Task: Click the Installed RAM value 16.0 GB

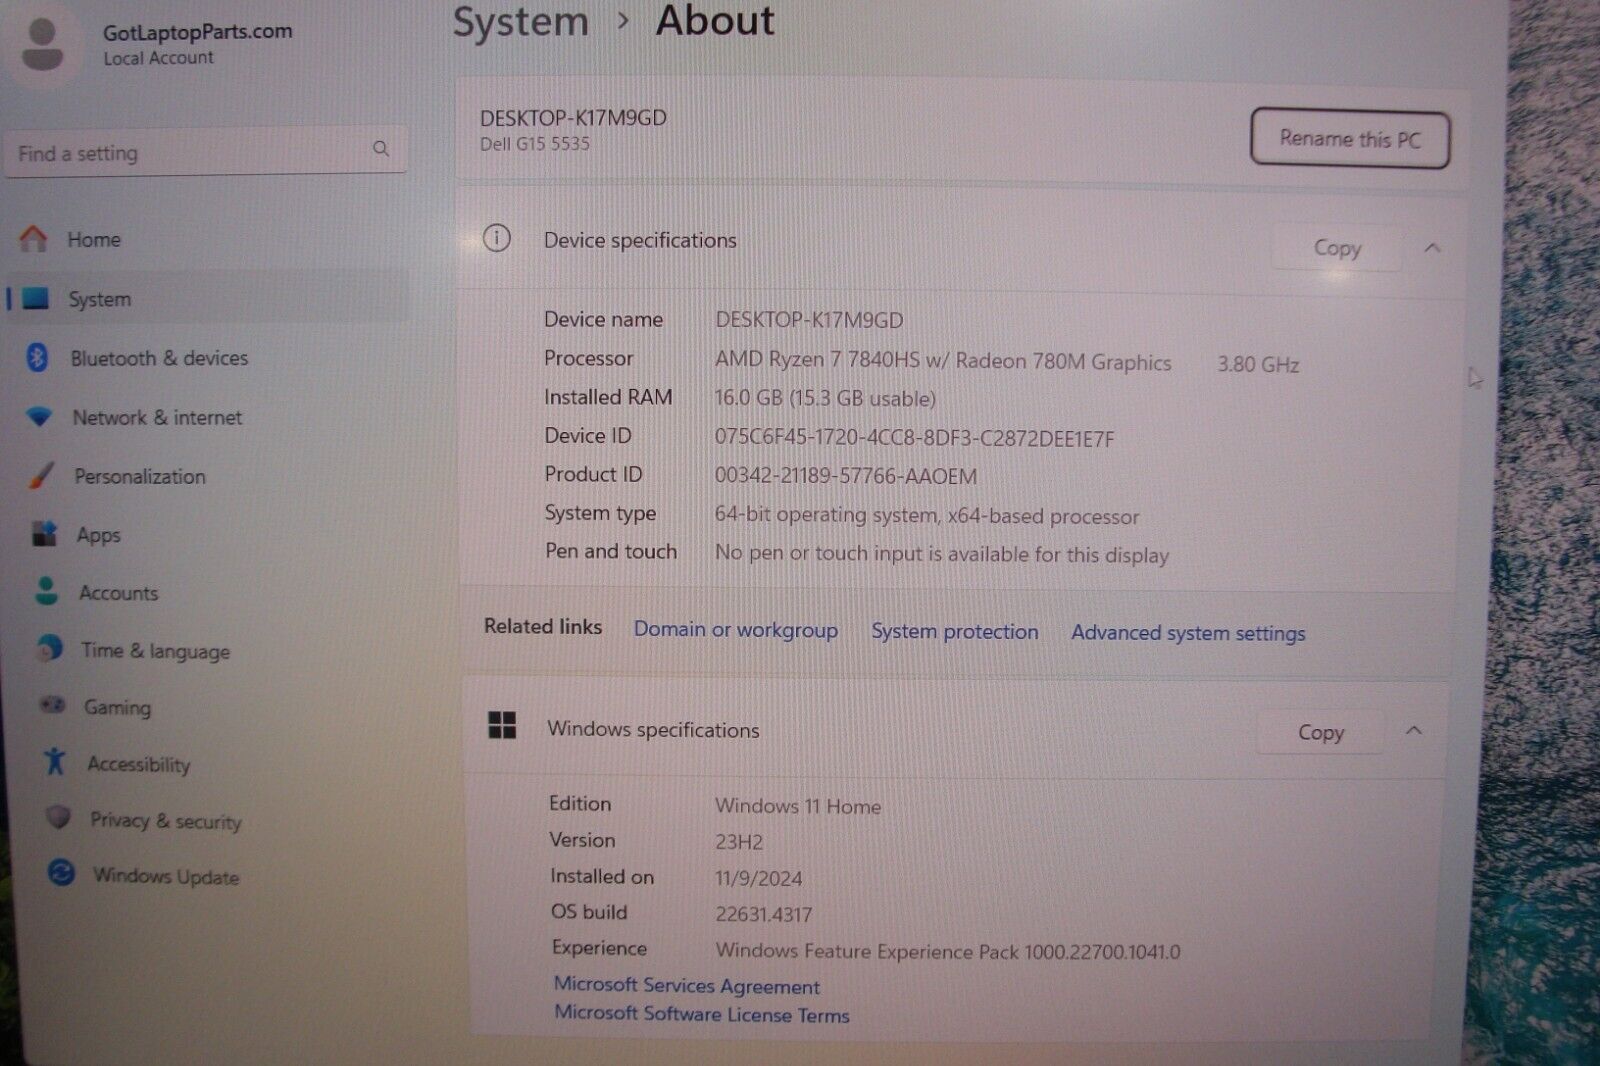Action: [x=825, y=398]
